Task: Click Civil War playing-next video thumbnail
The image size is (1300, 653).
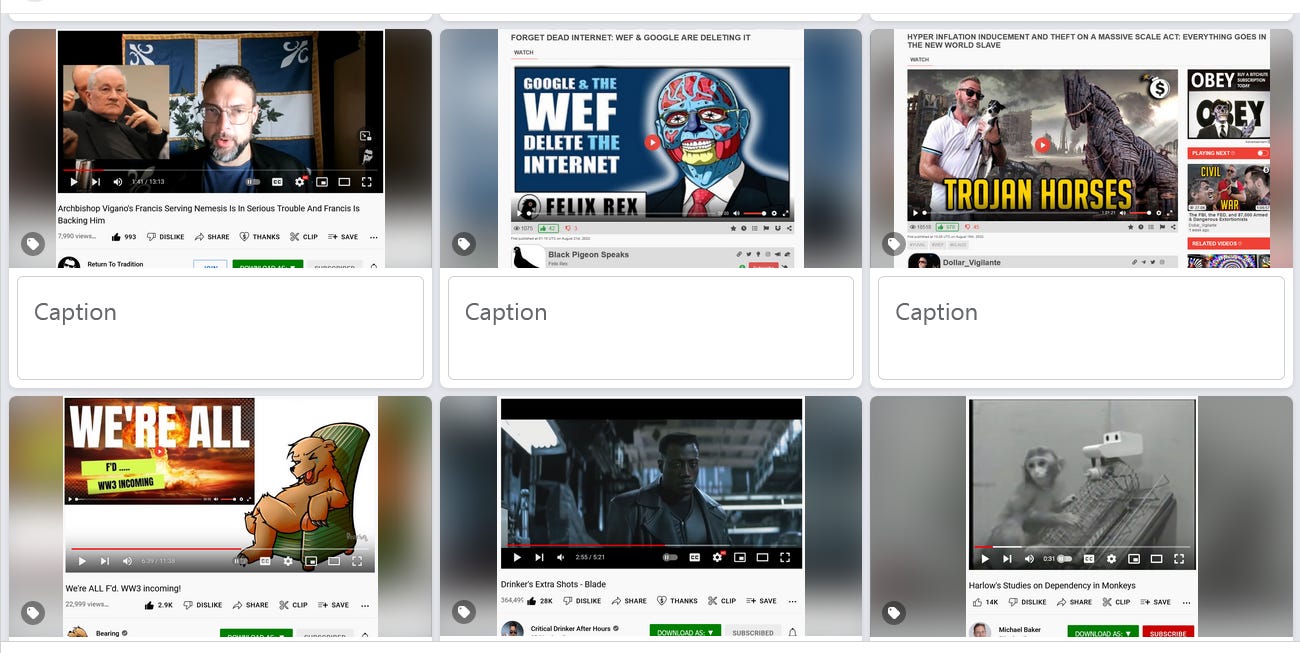Action: click(1229, 185)
